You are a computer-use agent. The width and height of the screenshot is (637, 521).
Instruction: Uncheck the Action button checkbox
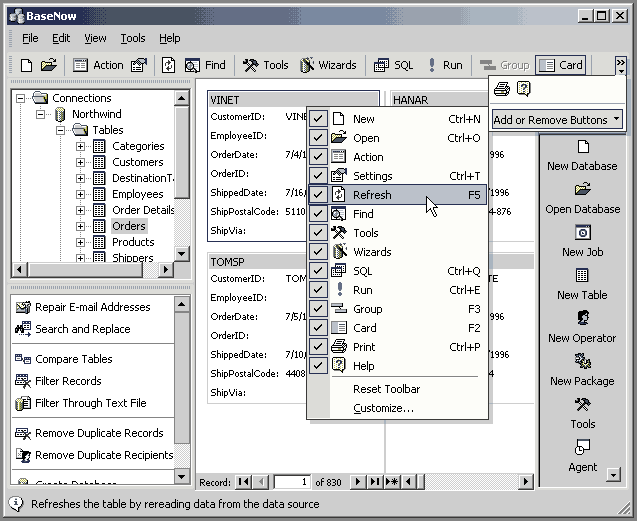[x=318, y=157]
